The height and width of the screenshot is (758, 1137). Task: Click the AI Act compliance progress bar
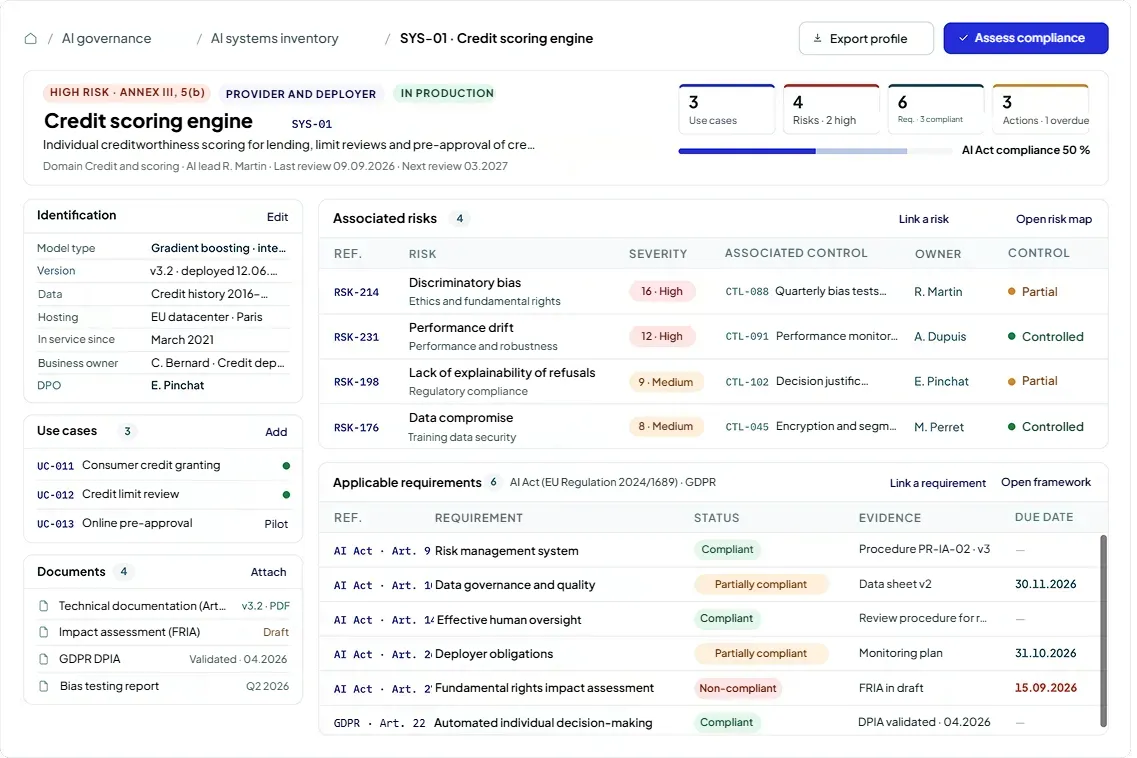[x=815, y=151]
